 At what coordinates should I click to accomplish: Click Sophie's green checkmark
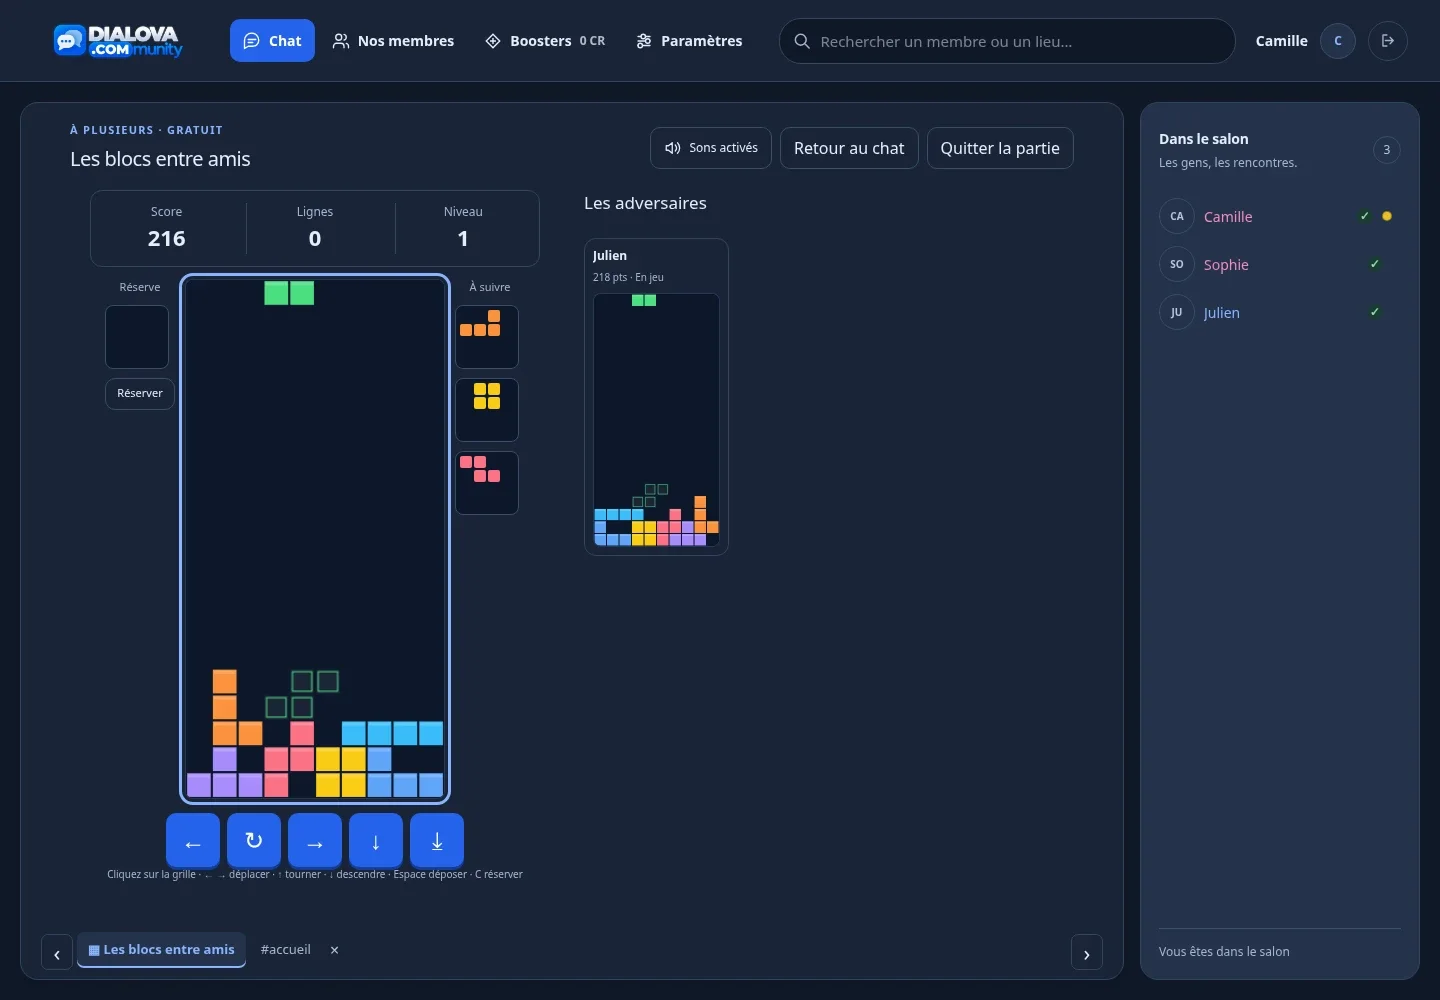pos(1375,264)
